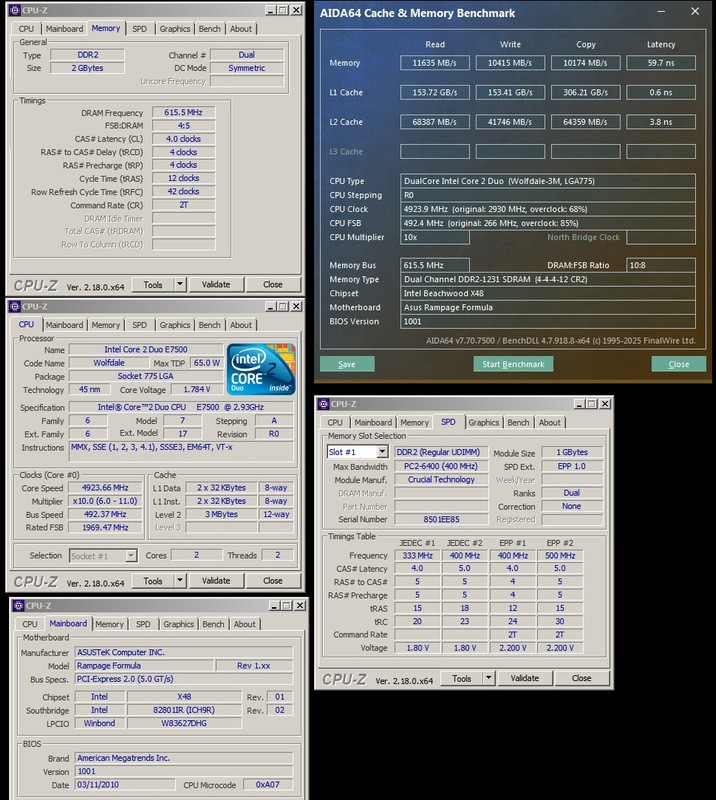This screenshot has width=716, height=800.
Task: Click the Crucial Technology module manufacturer value
Action: [x=441, y=480]
